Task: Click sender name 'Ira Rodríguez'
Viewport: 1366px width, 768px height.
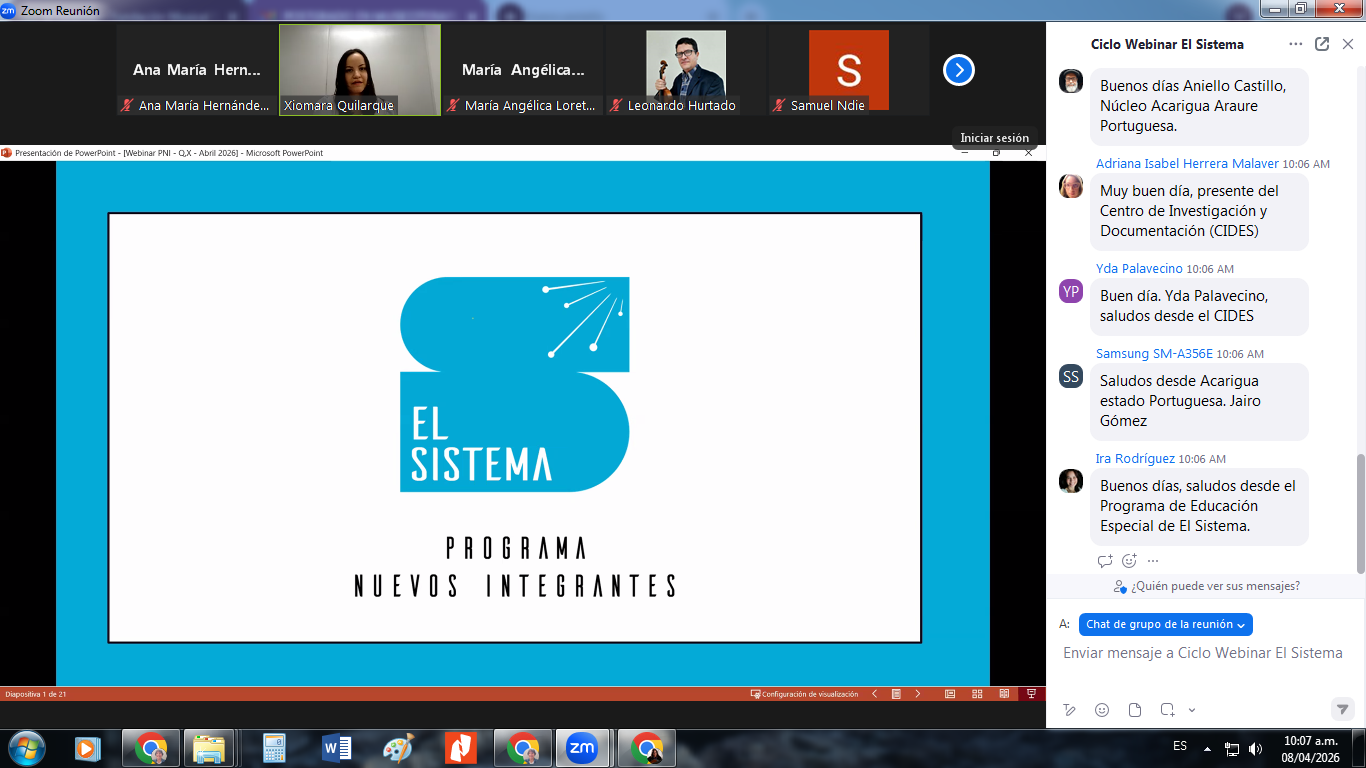Action: click(x=1135, y=459)
